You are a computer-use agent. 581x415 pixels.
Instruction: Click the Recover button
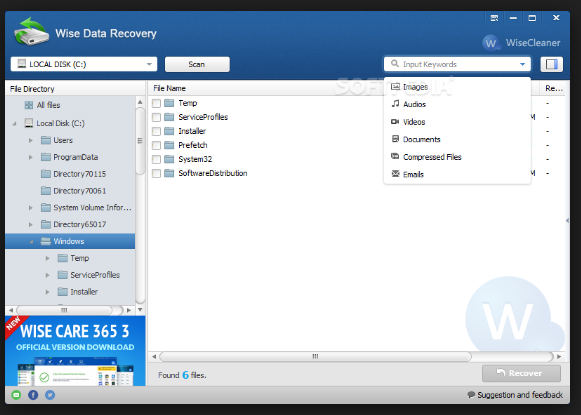[521, 373]
